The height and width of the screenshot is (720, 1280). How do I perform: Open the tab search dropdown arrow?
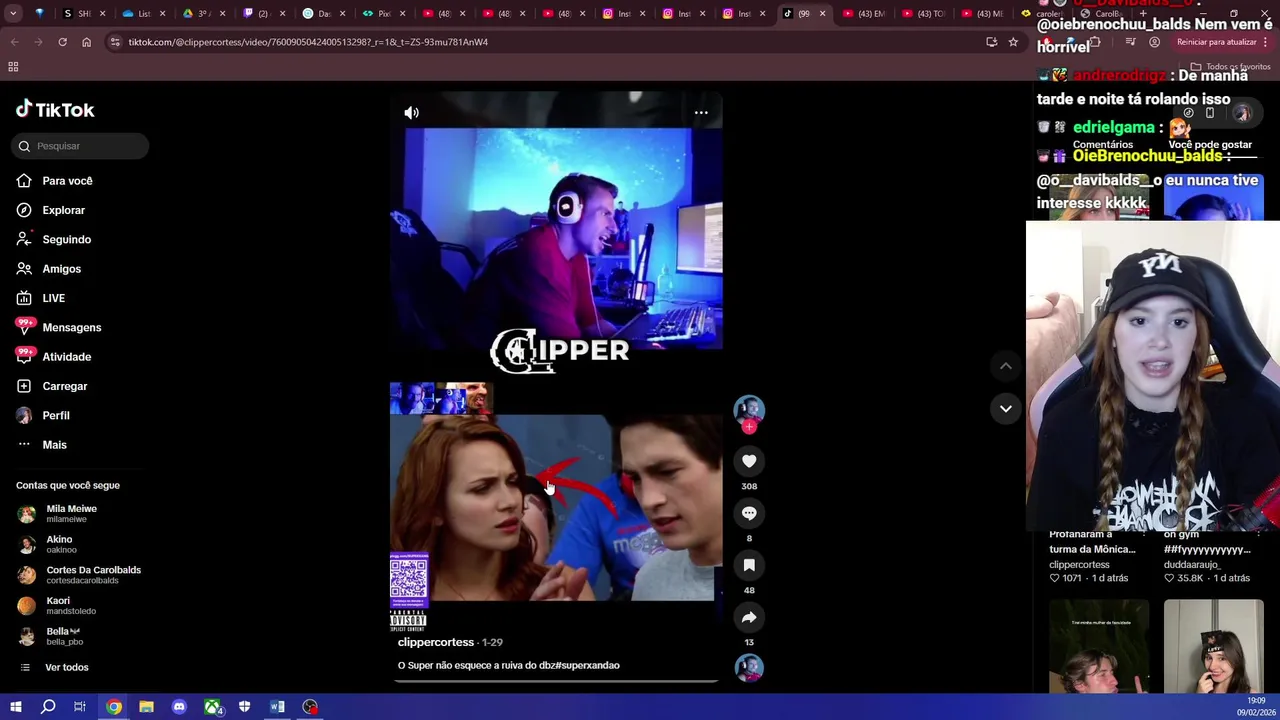[14, 14]
